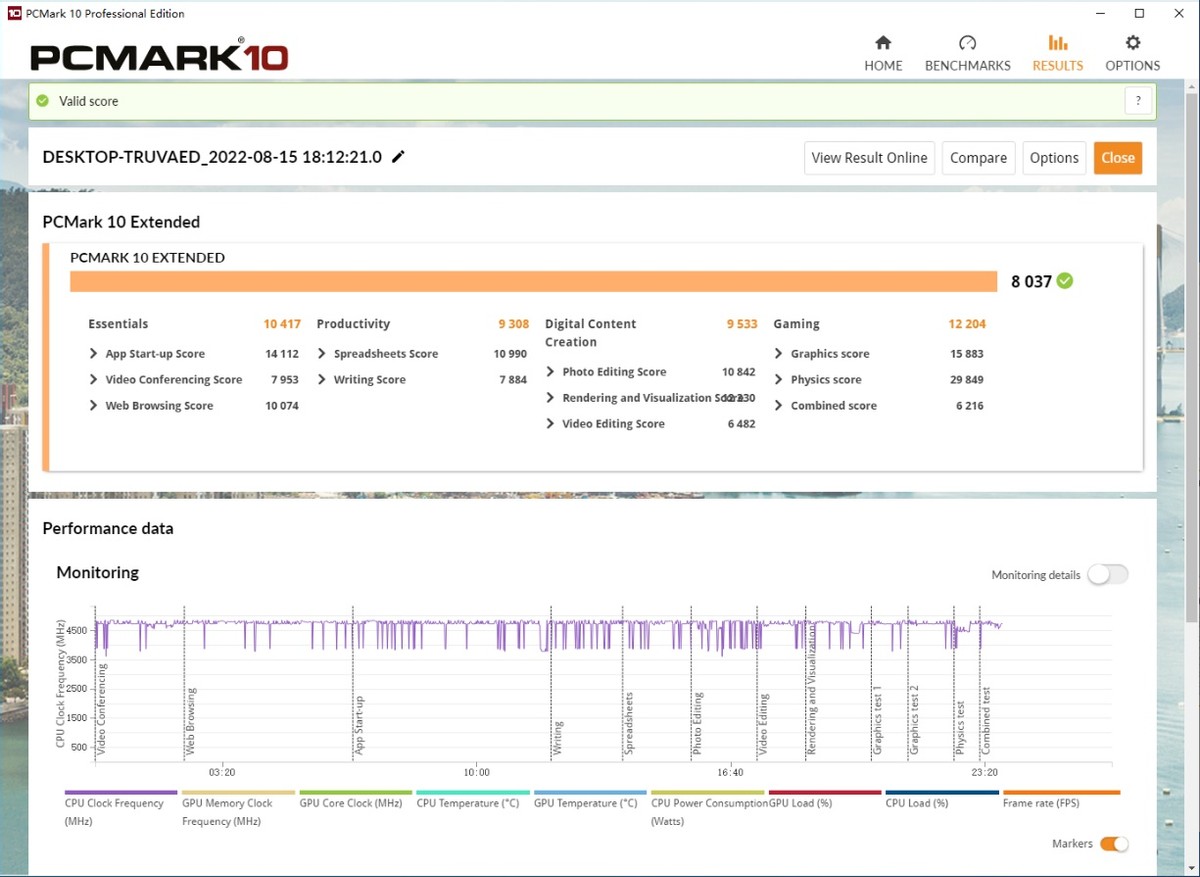Click the question mark help icon
Screen dimensions: 1200x877
click(x=1138, y=101)
